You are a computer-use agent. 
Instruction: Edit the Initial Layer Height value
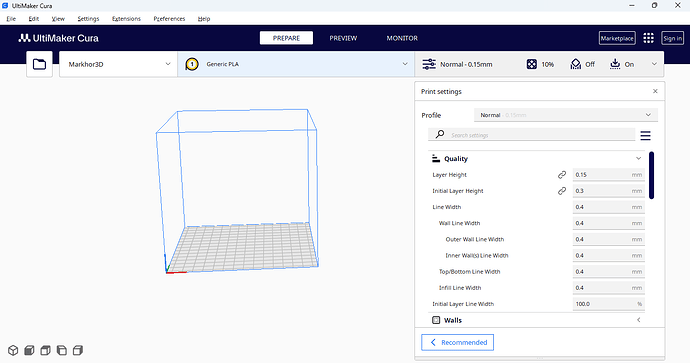click(609, 191)
